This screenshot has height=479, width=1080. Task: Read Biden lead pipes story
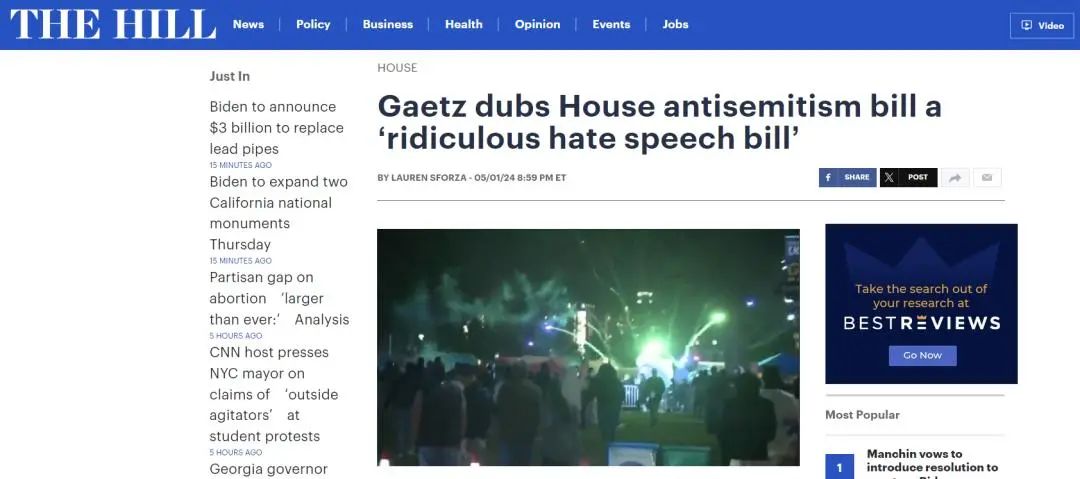[277, 128]
